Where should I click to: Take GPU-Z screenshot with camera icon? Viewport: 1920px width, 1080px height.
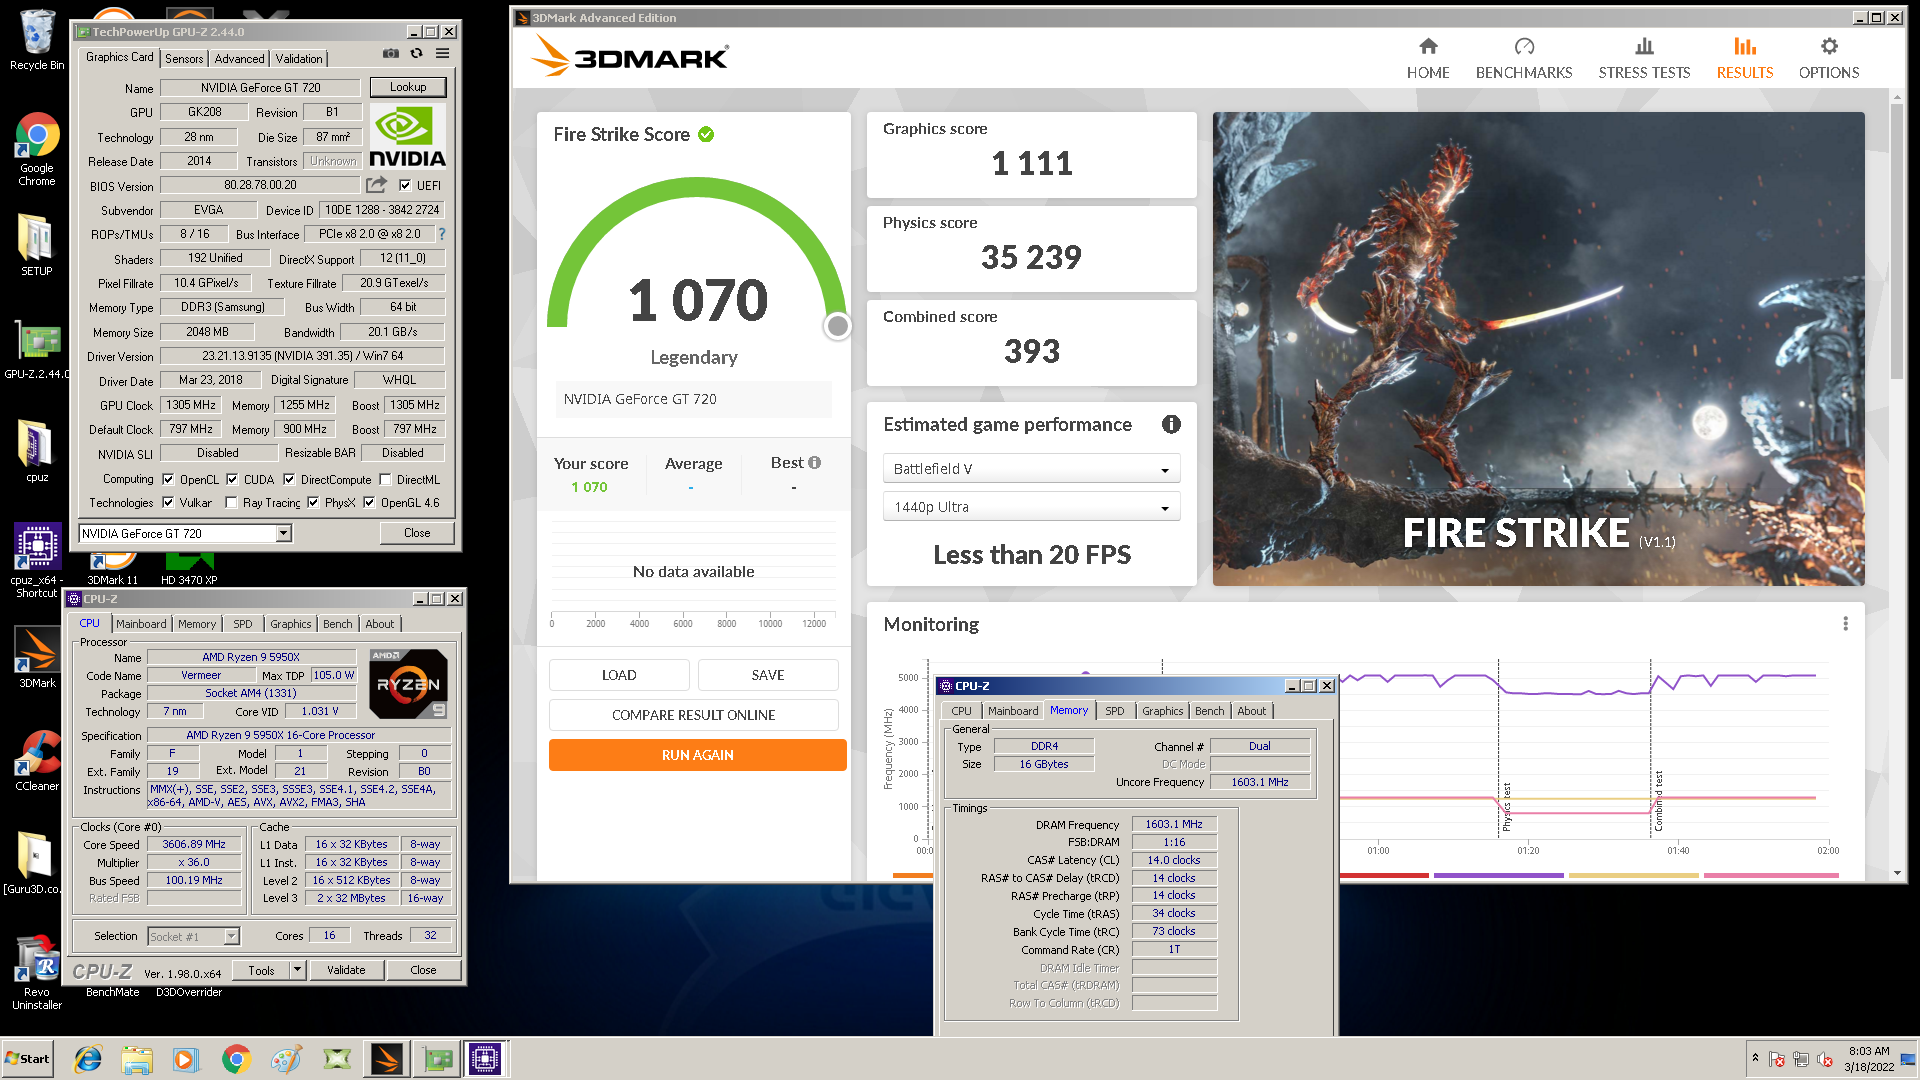[x=391, y=54]
